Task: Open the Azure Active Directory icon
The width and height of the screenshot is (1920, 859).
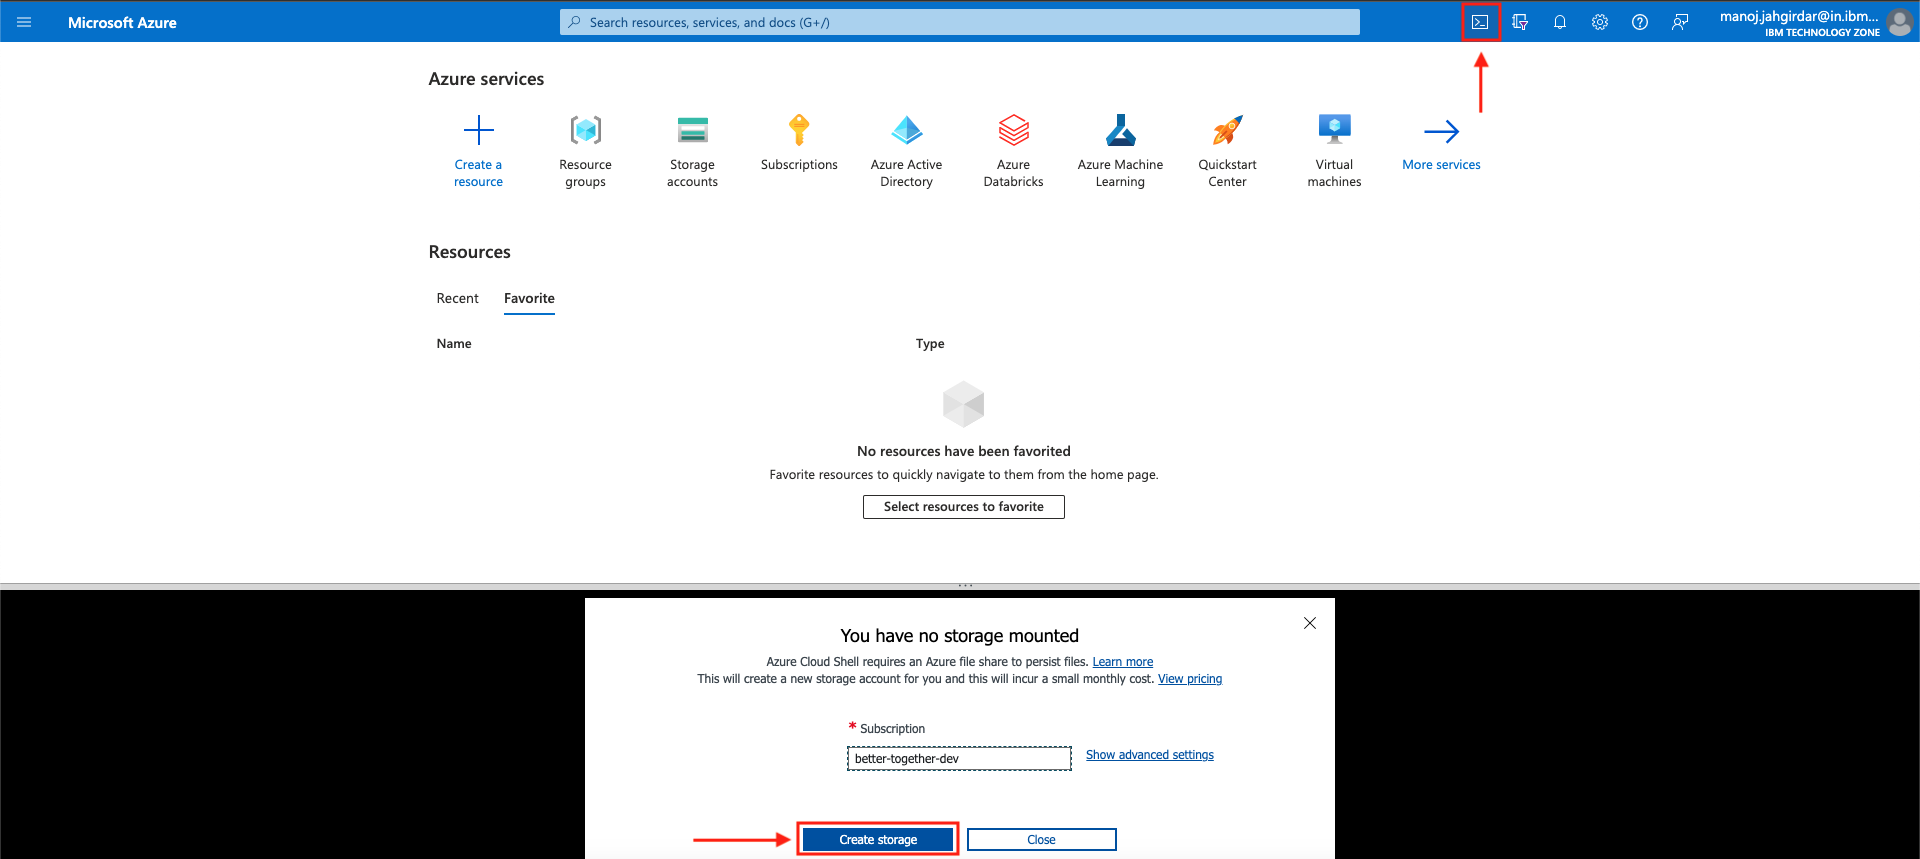Action: (907, 130)
